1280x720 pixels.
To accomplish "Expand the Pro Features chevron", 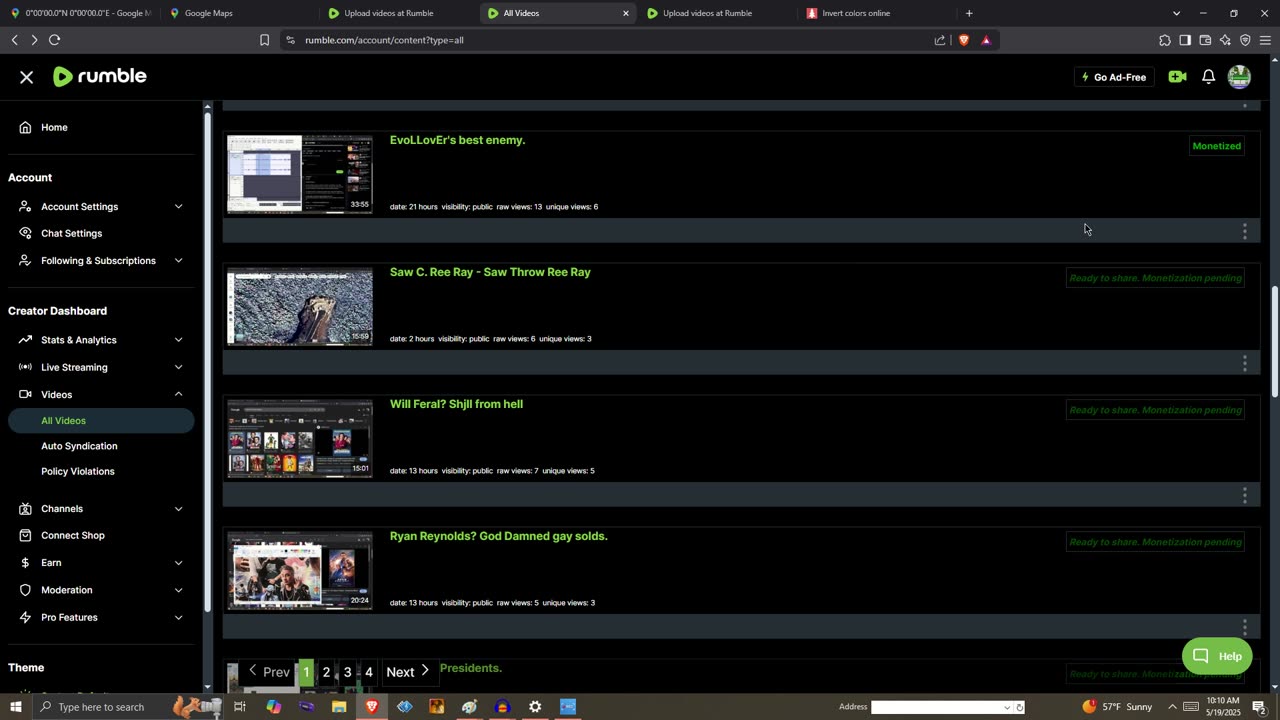I will pyautogui.click(x=178, y=617).
